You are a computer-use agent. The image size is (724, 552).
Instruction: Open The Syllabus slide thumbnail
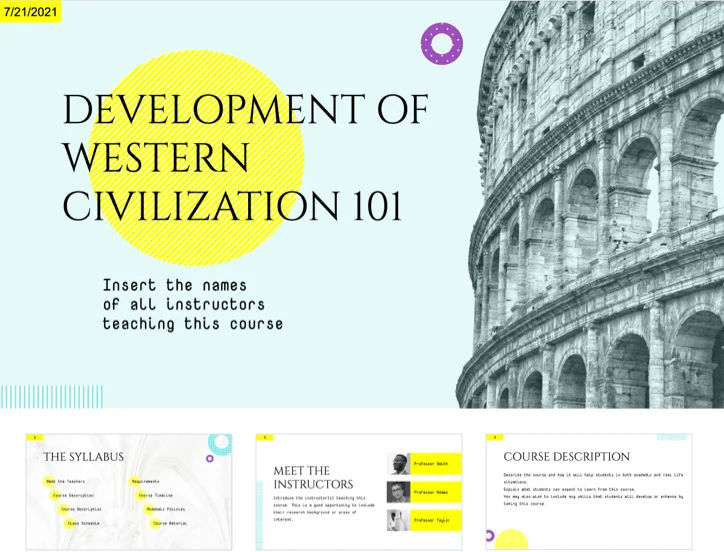point(129,491)
